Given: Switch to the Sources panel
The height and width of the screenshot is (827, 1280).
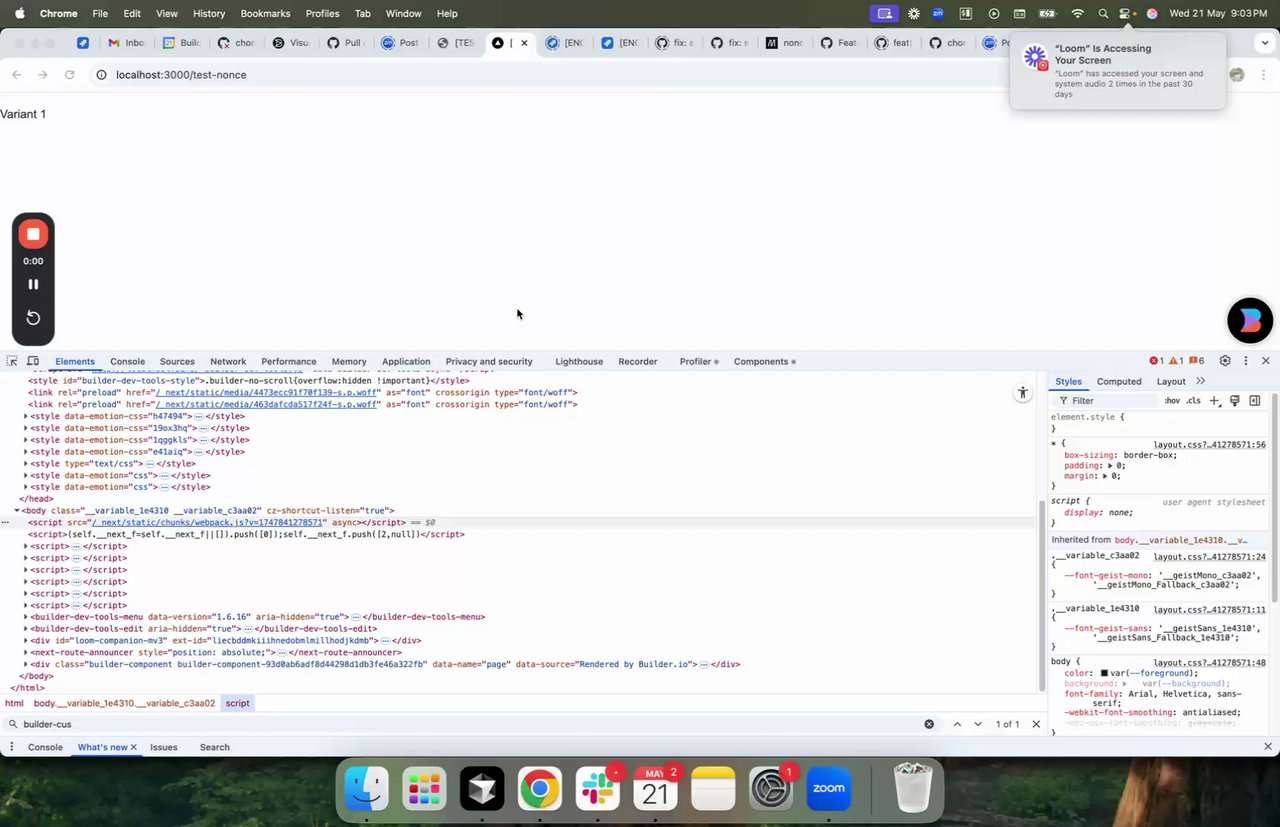Looking at the screenshot, I should pos(177,361).
